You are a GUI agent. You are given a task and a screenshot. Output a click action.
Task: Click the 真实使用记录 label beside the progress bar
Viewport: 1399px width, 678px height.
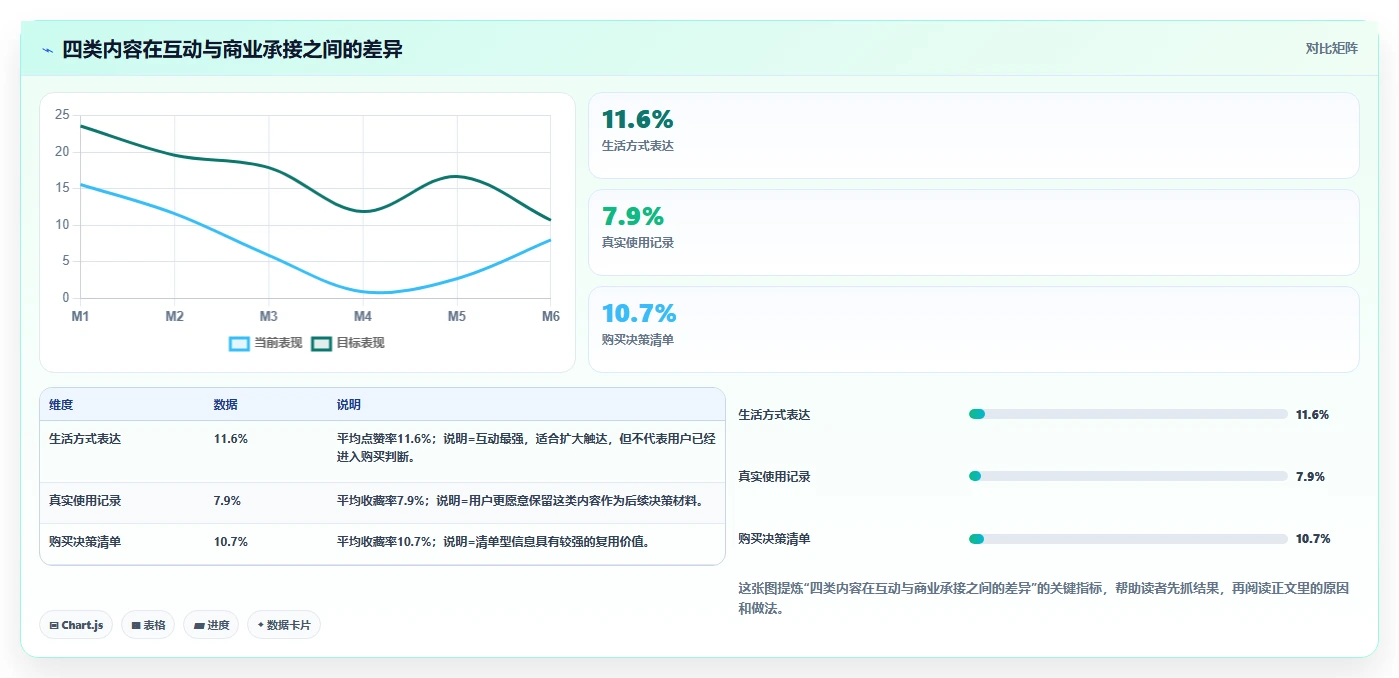click(774, 476)
